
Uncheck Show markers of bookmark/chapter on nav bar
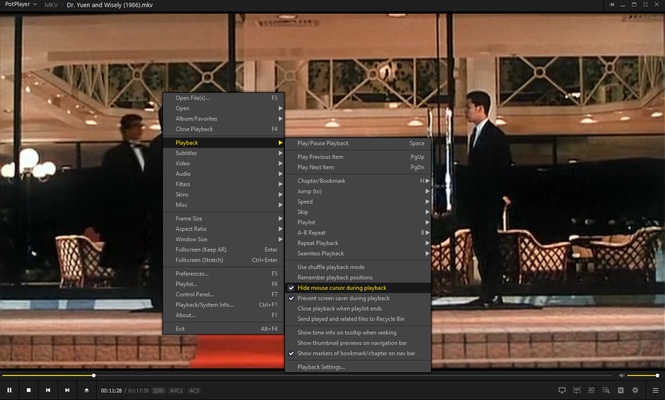(x=358, y=353)
